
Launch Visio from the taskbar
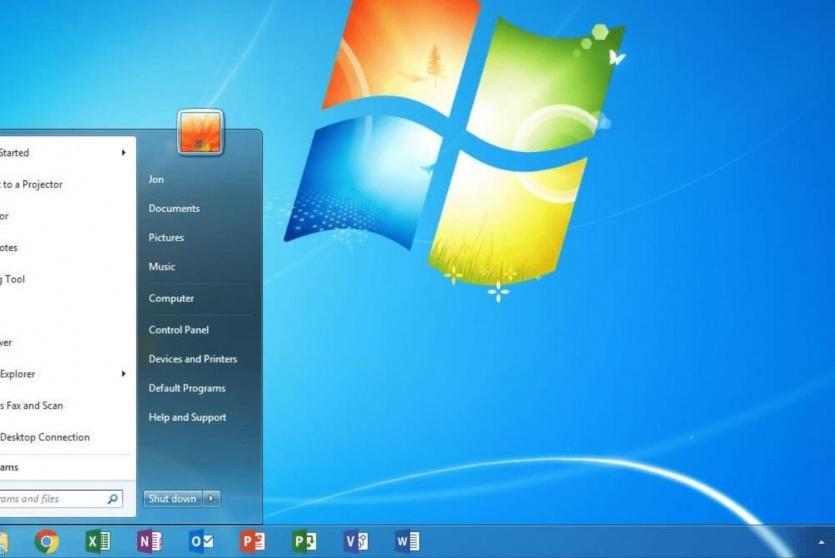(x=355, y=542)
